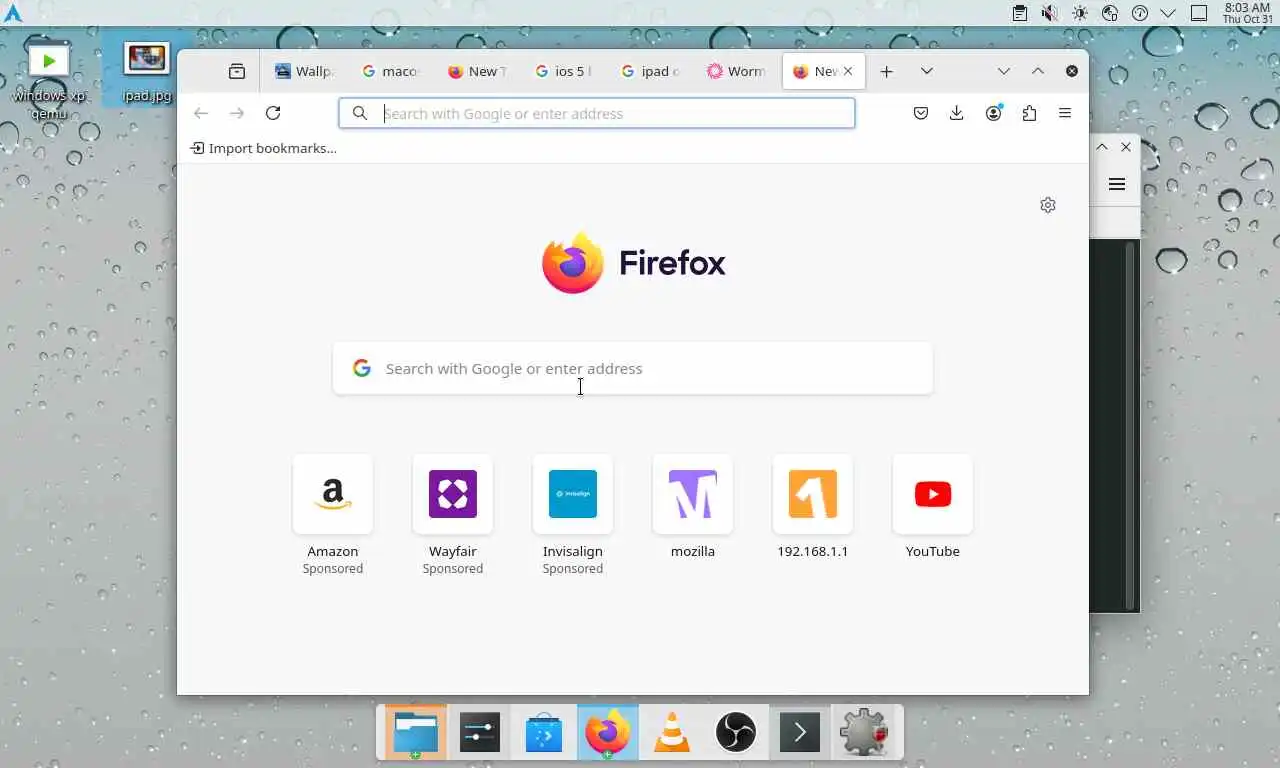Screen dimensions: 1280x768
Task: Open clipboard icon in system tray
Action: (x=1019, y=13)
